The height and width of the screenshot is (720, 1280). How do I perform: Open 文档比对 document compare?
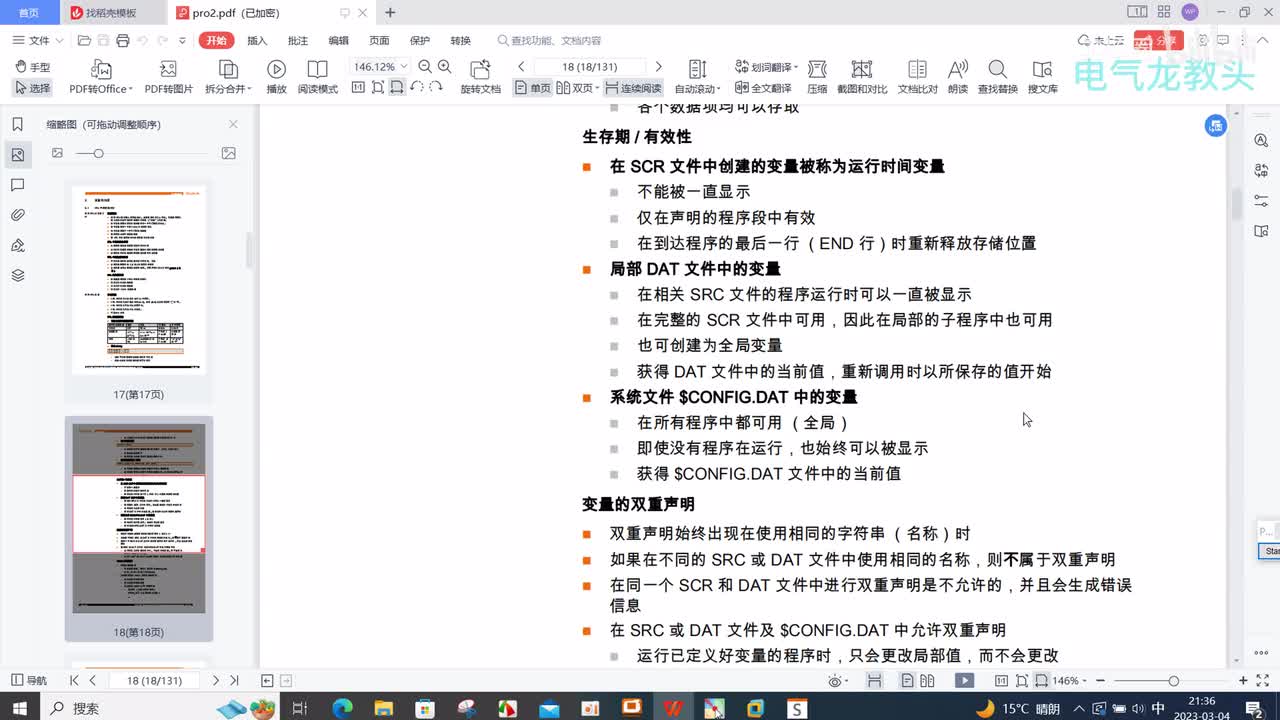pyautogui.click(x=917, y=77)
